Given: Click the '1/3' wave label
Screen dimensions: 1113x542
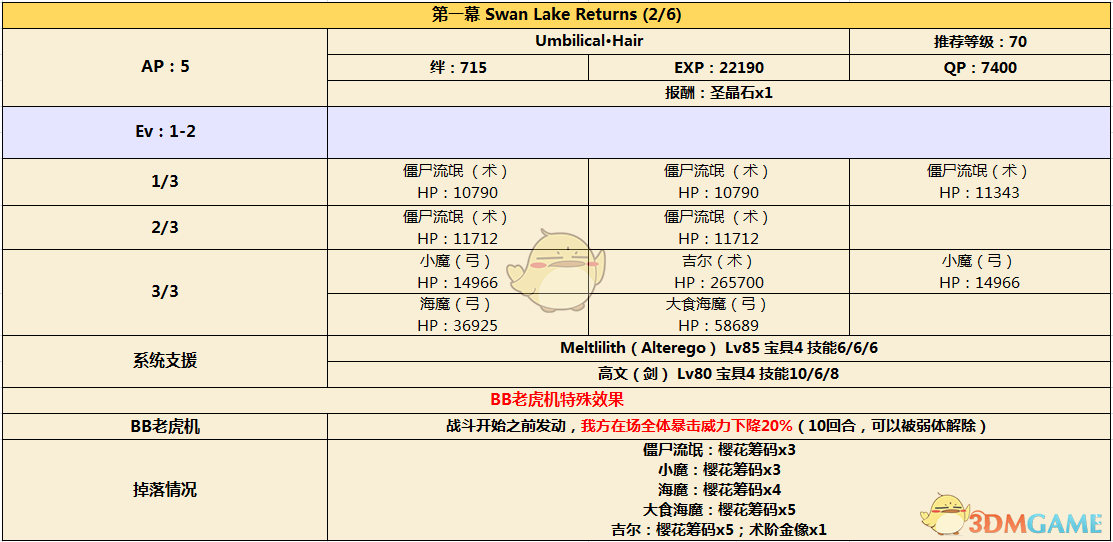Looking at the screenshot, I should pyautogui.click(x=165, y=182).
